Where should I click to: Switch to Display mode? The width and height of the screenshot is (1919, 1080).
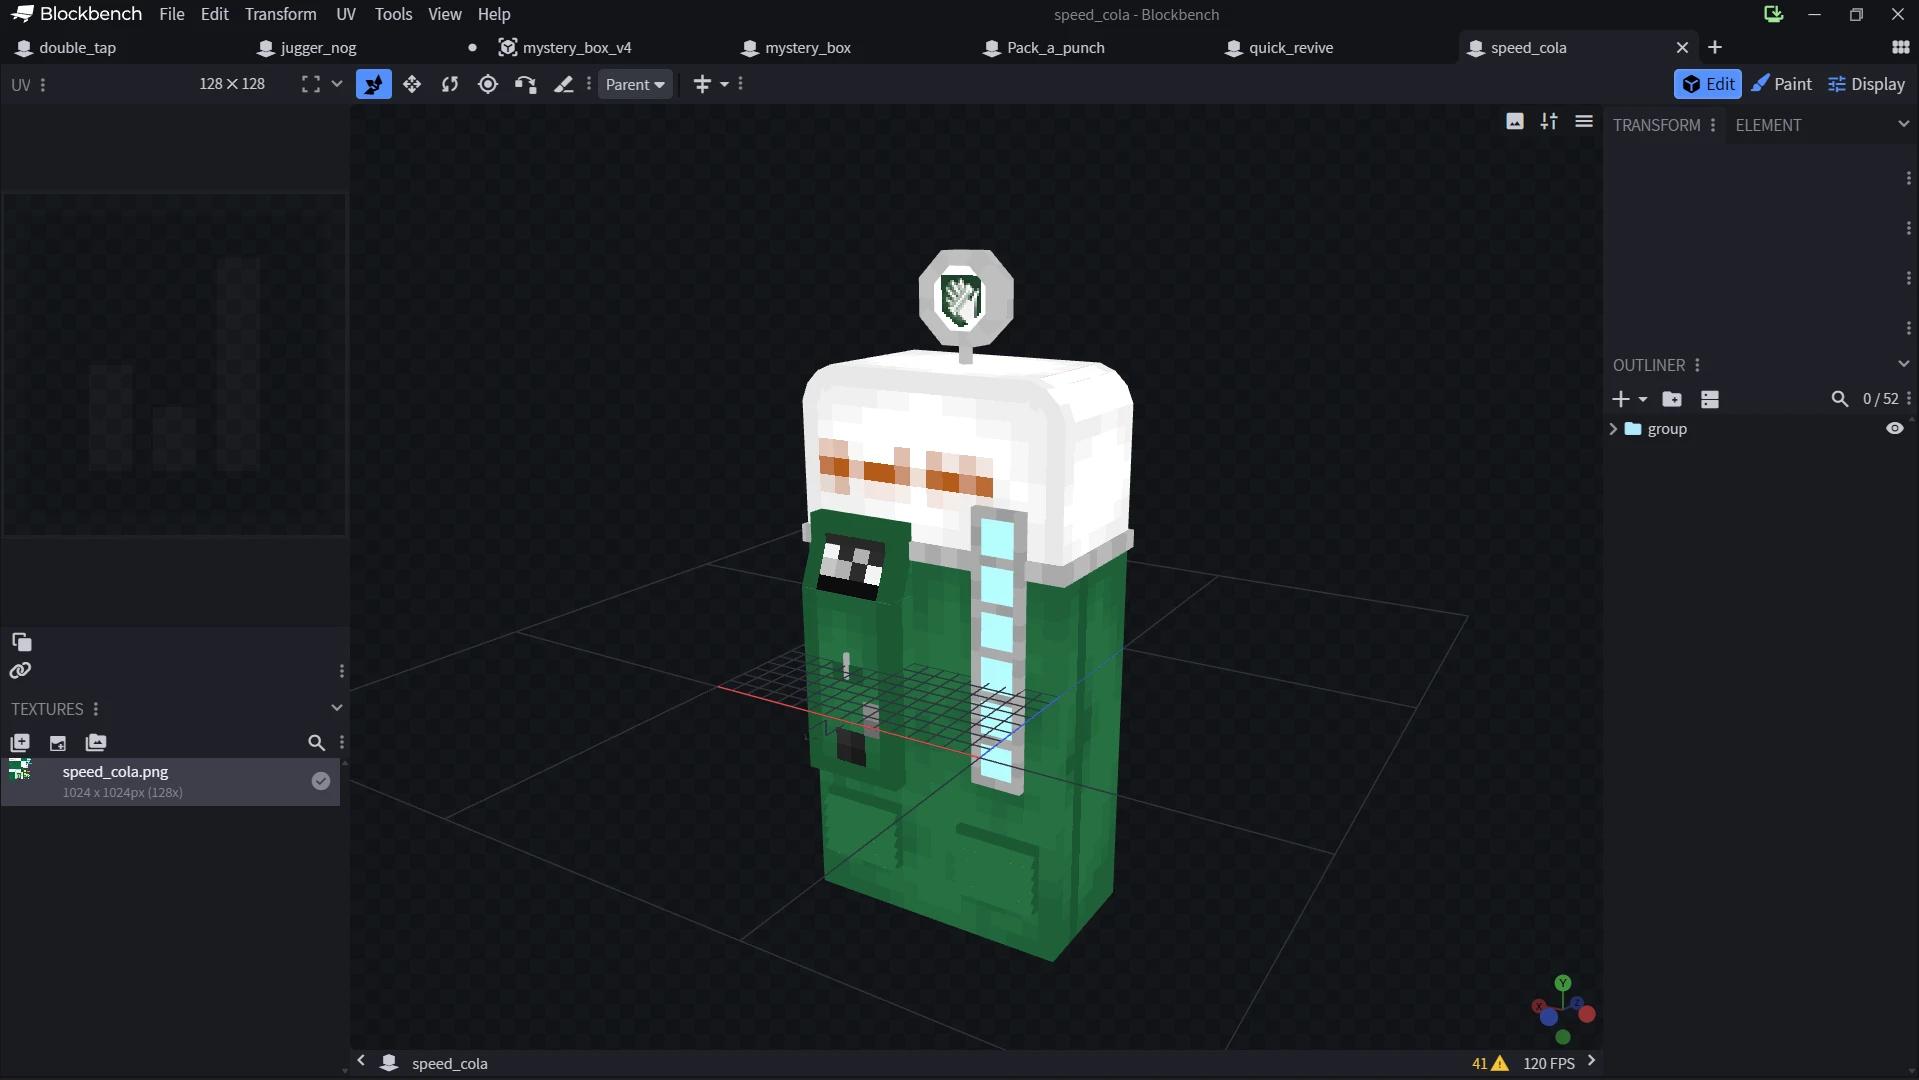click(1866, 84)
